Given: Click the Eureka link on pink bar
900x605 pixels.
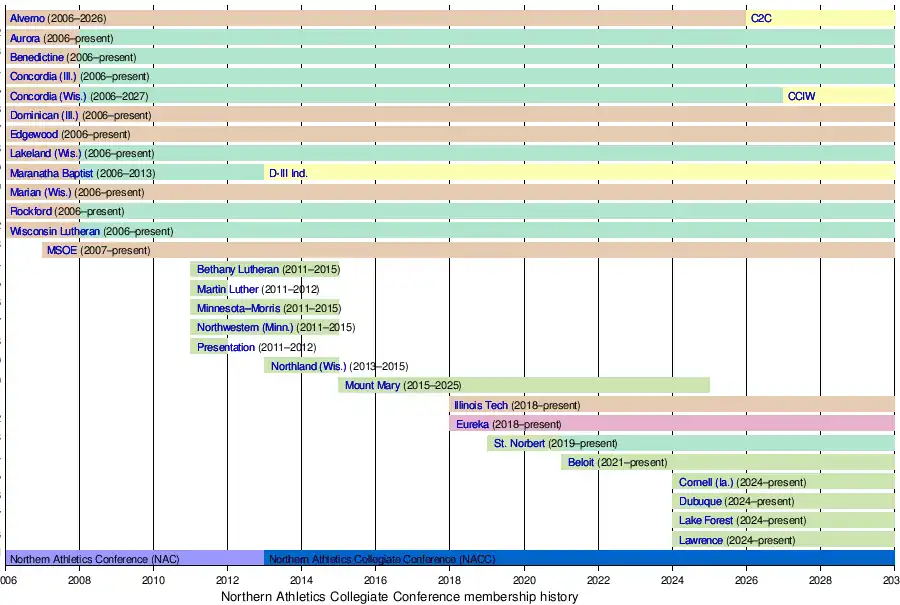Looking at the screenshot, I should pyautogui.click(x=472, y=424).
